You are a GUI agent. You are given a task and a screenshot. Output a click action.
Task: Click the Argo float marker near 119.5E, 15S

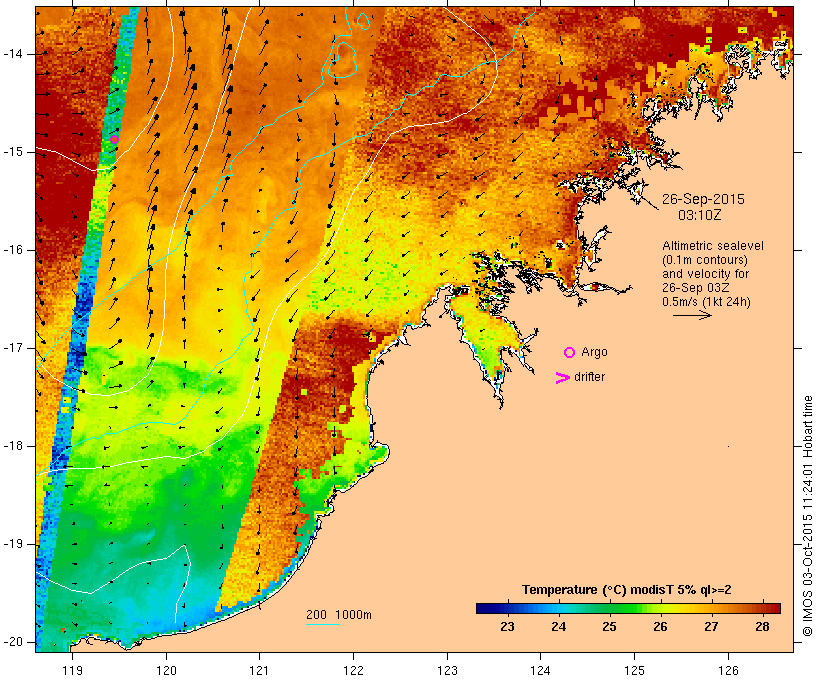coord(115,140)
